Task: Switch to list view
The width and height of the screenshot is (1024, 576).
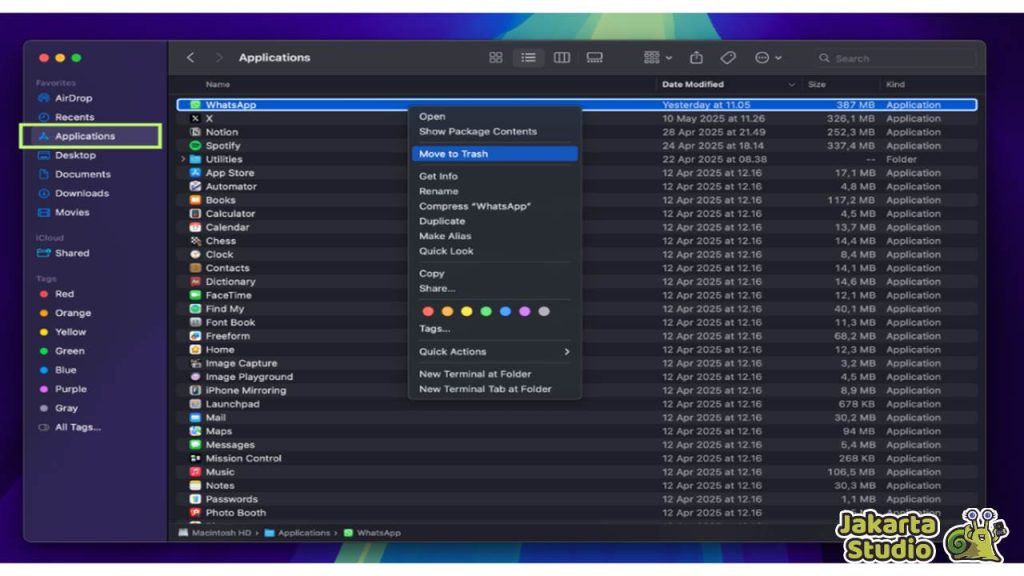Action: click(x=528, y=57)
